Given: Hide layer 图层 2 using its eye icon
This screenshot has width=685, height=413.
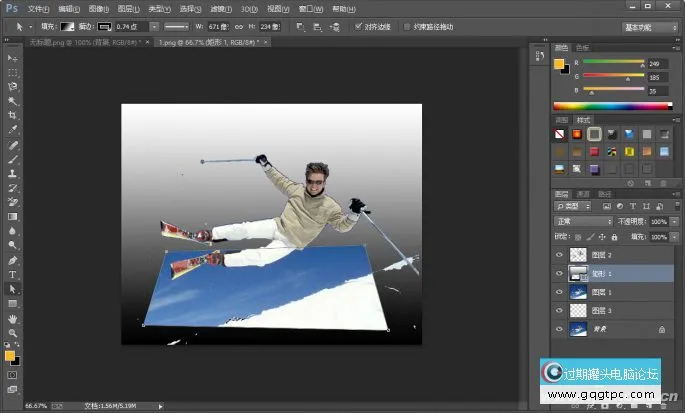Looking at the screenshot, I should (x=559, y=255).
